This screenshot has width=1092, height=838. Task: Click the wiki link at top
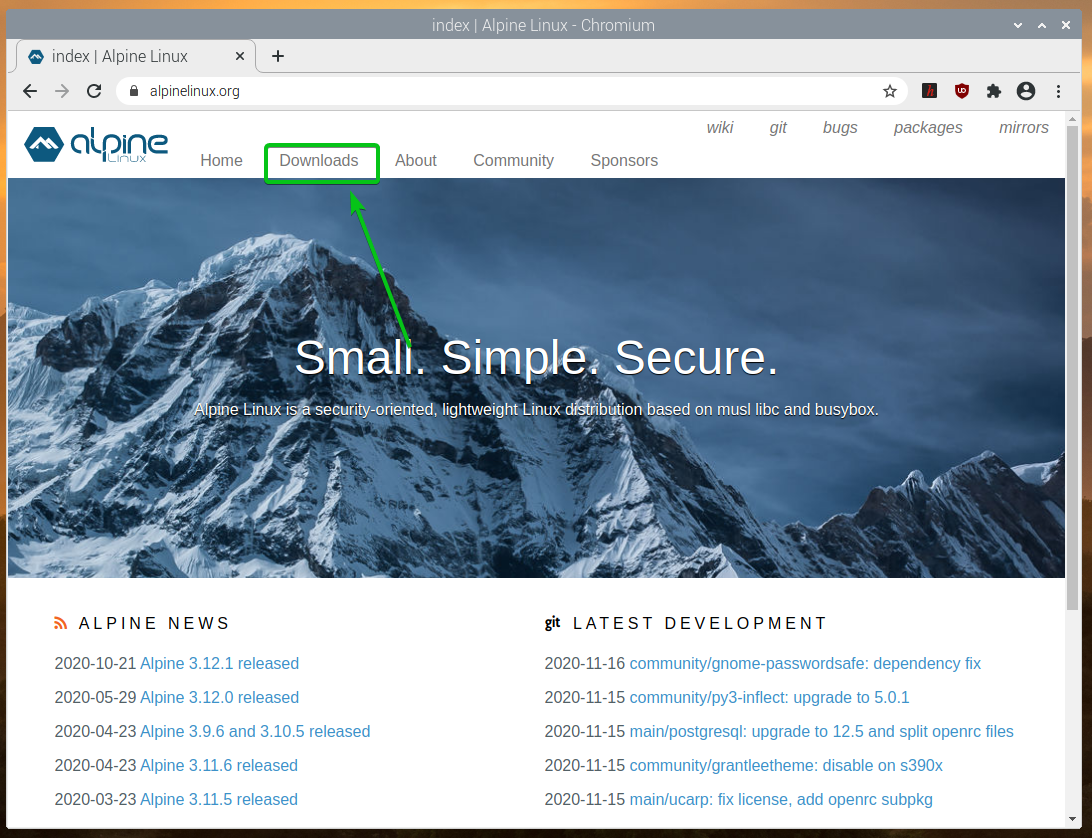(x=720, y=128)
